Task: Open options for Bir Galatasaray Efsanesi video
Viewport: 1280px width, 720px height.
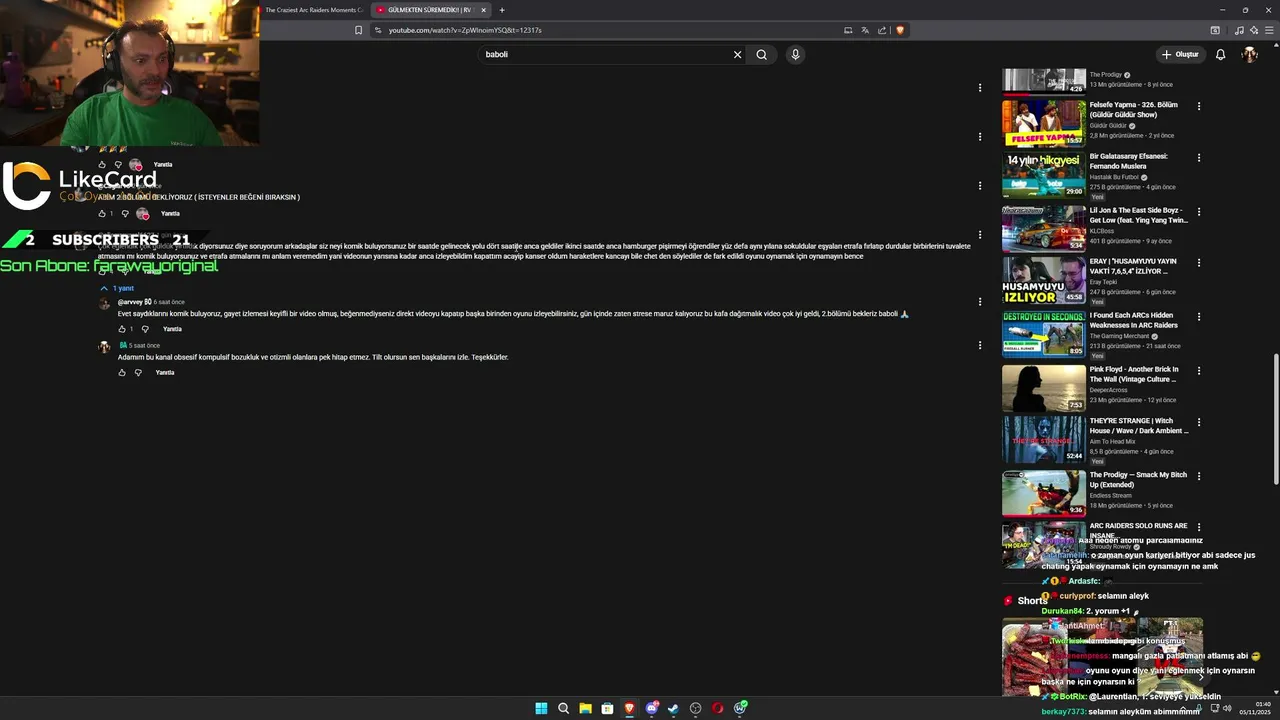Action: click(x=1199, y=158)
